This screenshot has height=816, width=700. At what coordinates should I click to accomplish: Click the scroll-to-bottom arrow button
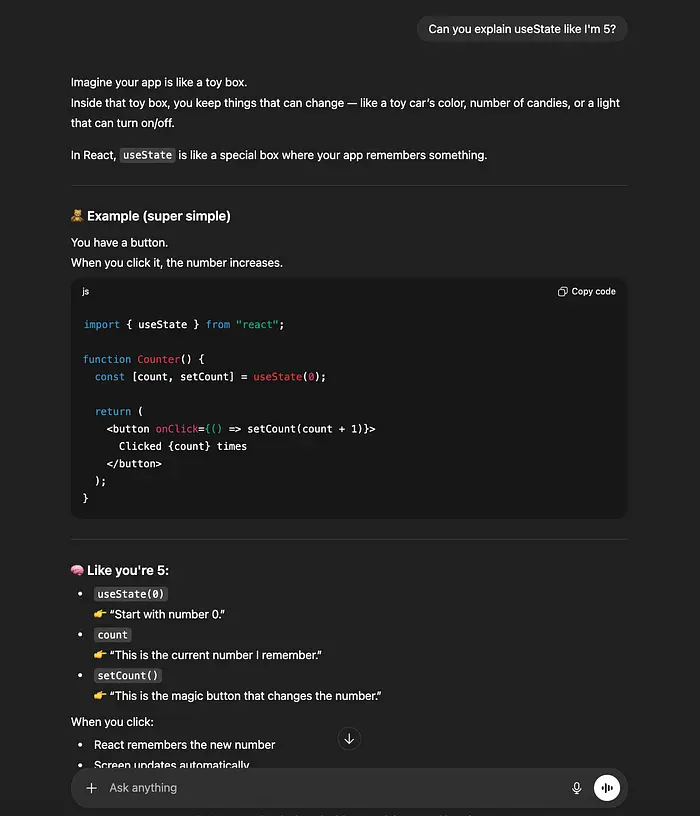point(349,739)
